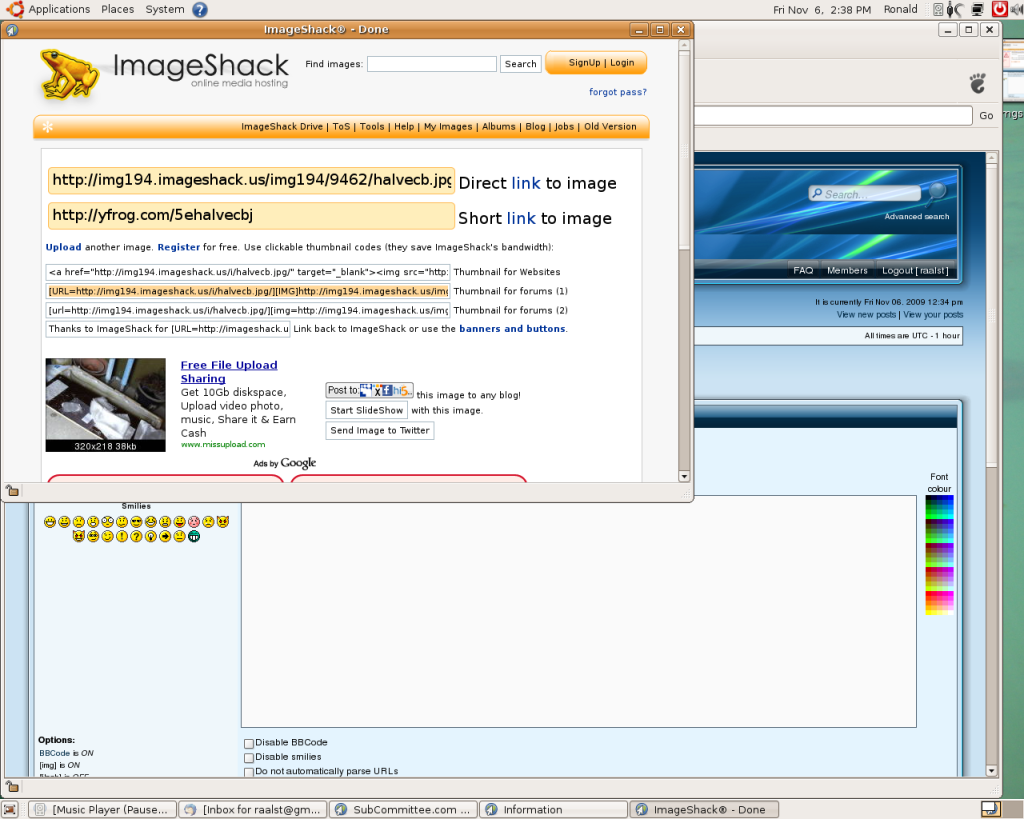The height and width of the screenshot is (819, 1024).
Task: Switch to the Music Player taskbar window
Action: (103, 810)
